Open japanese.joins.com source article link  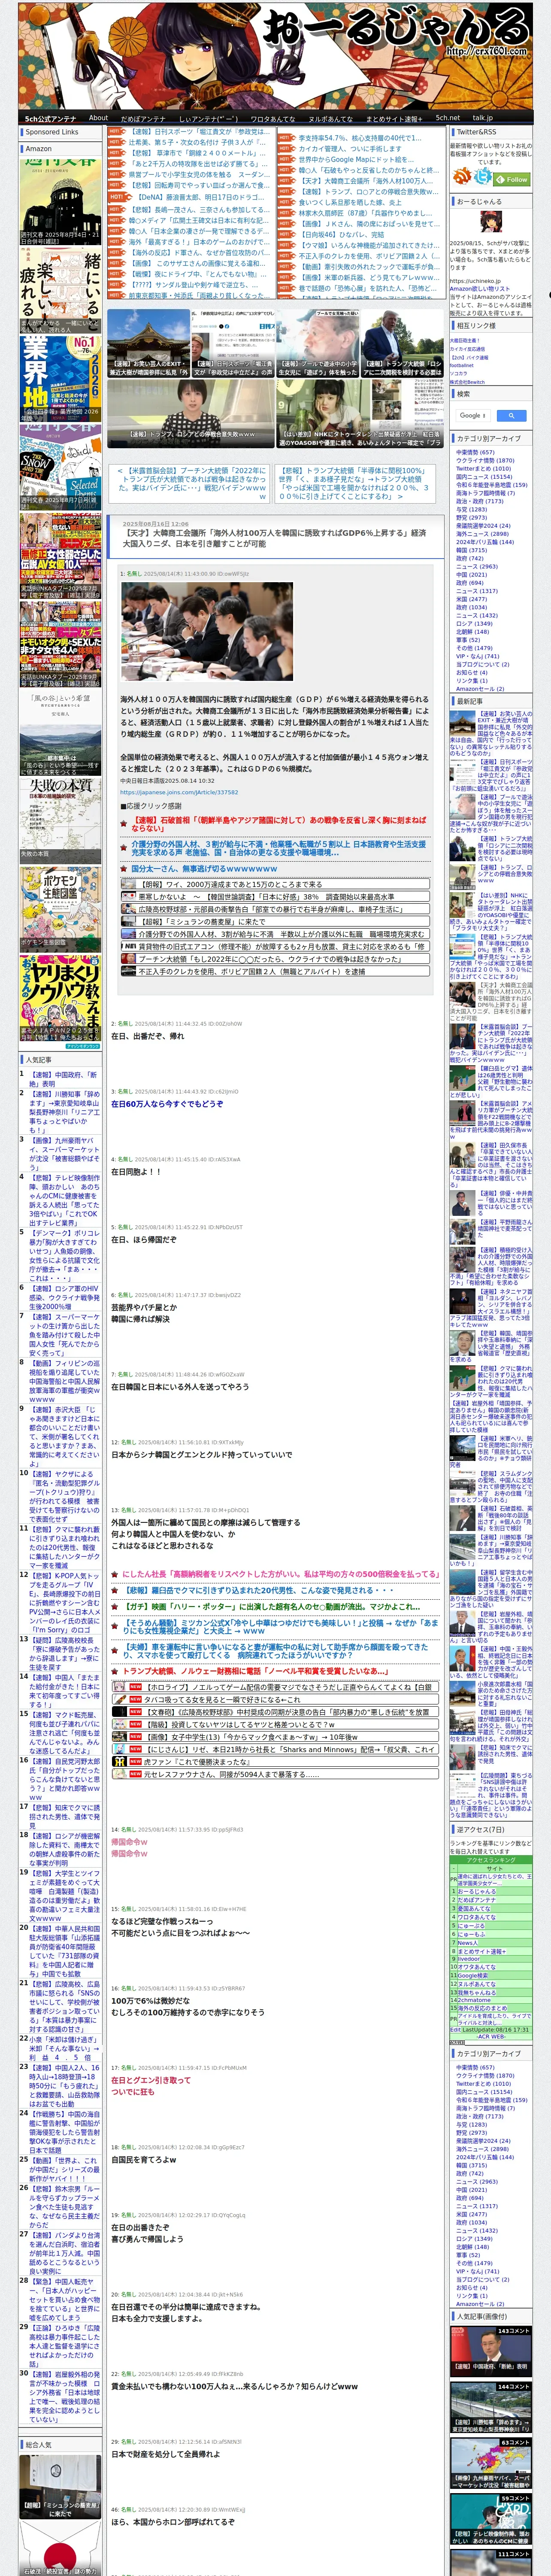(179, 793)
